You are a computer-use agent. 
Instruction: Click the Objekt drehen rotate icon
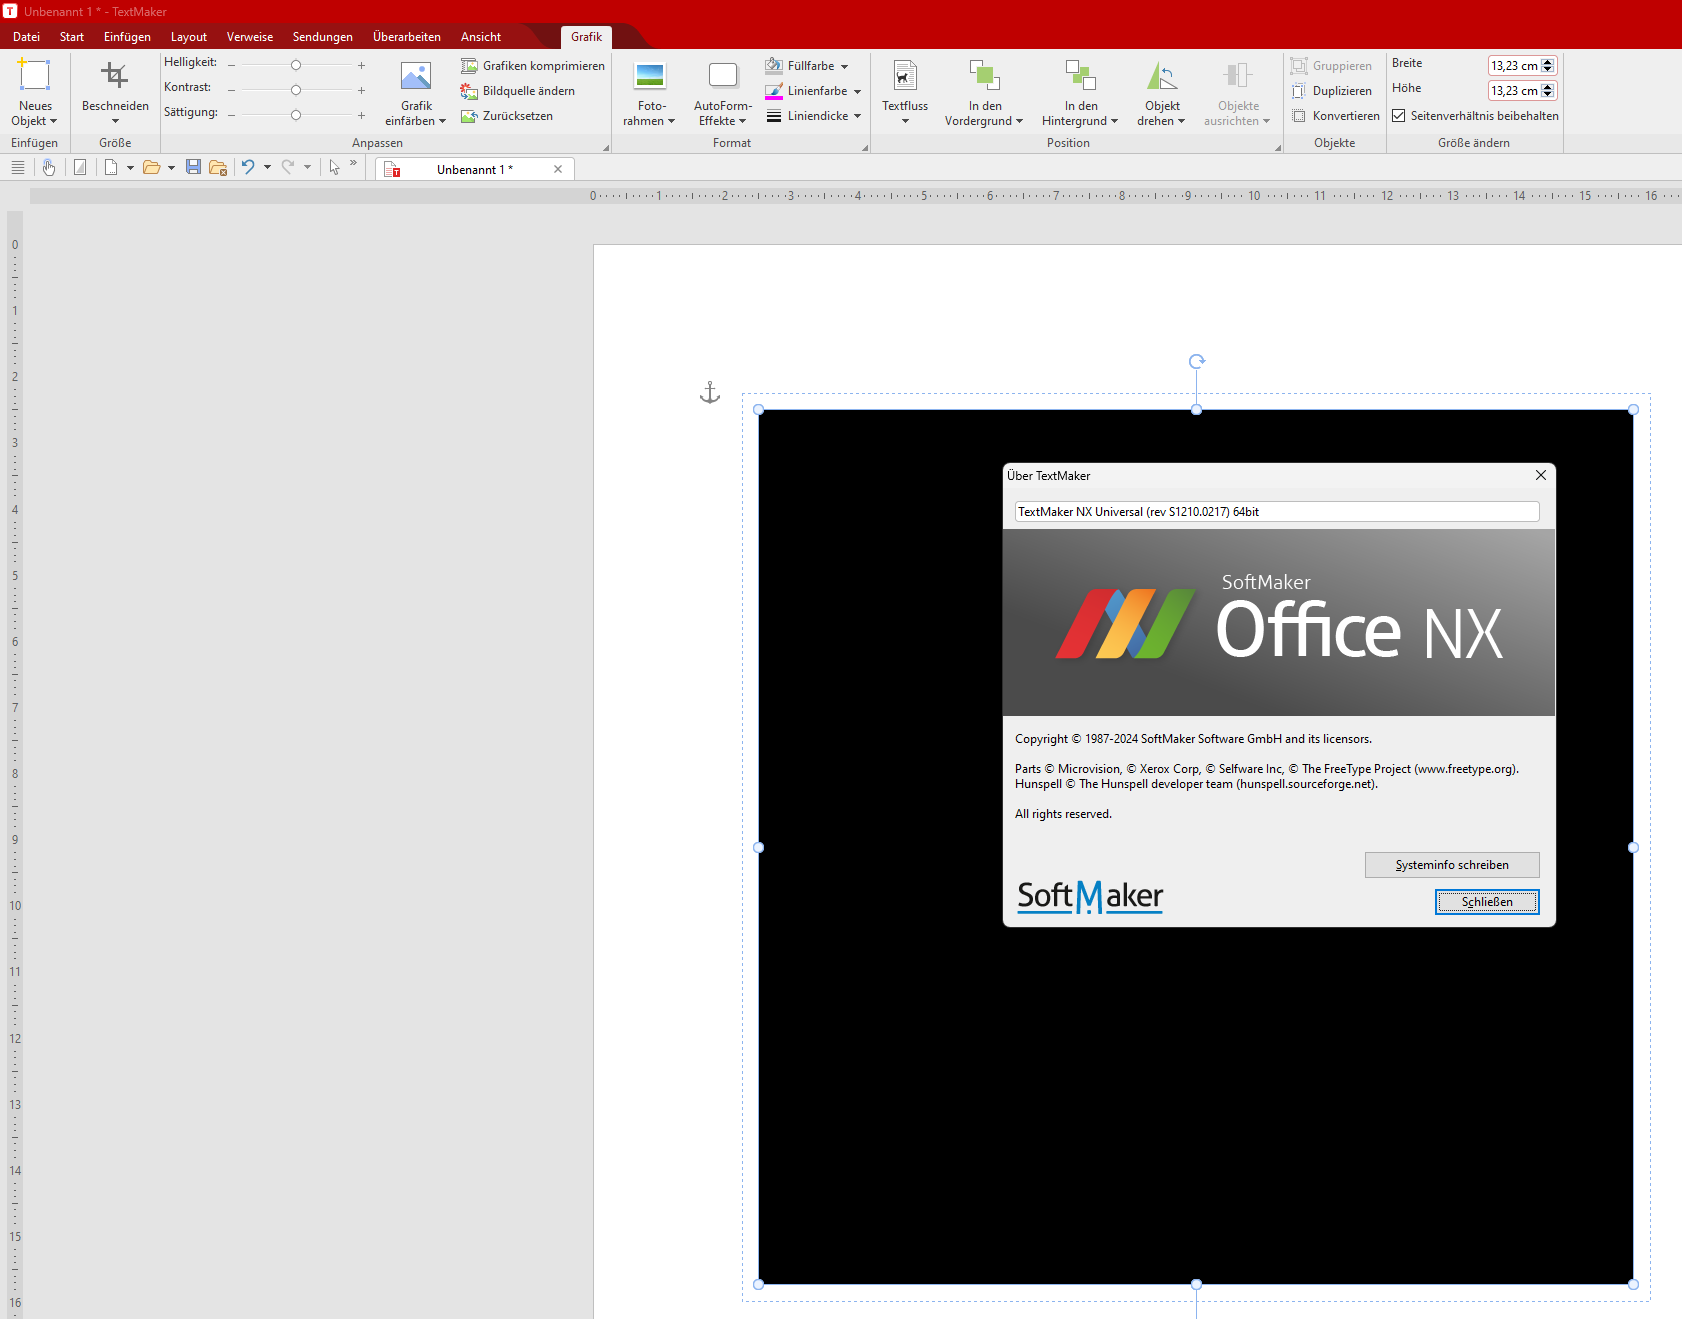[x=1161, y=76]
